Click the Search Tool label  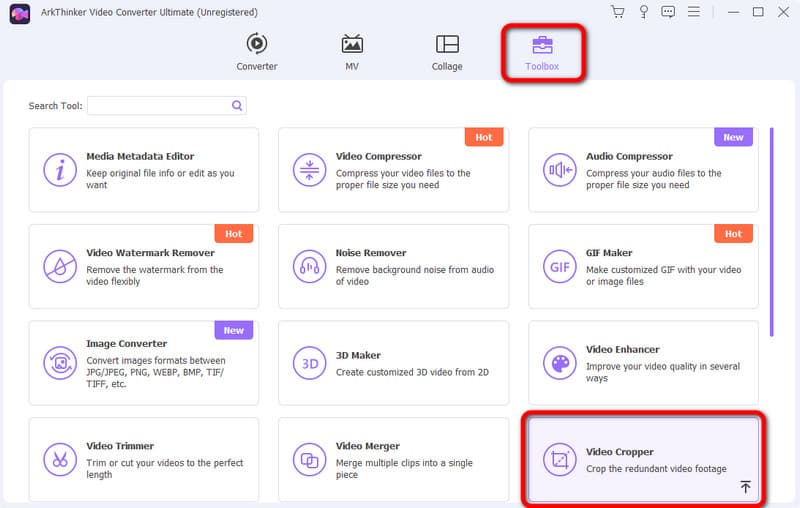tap(55, 106)
